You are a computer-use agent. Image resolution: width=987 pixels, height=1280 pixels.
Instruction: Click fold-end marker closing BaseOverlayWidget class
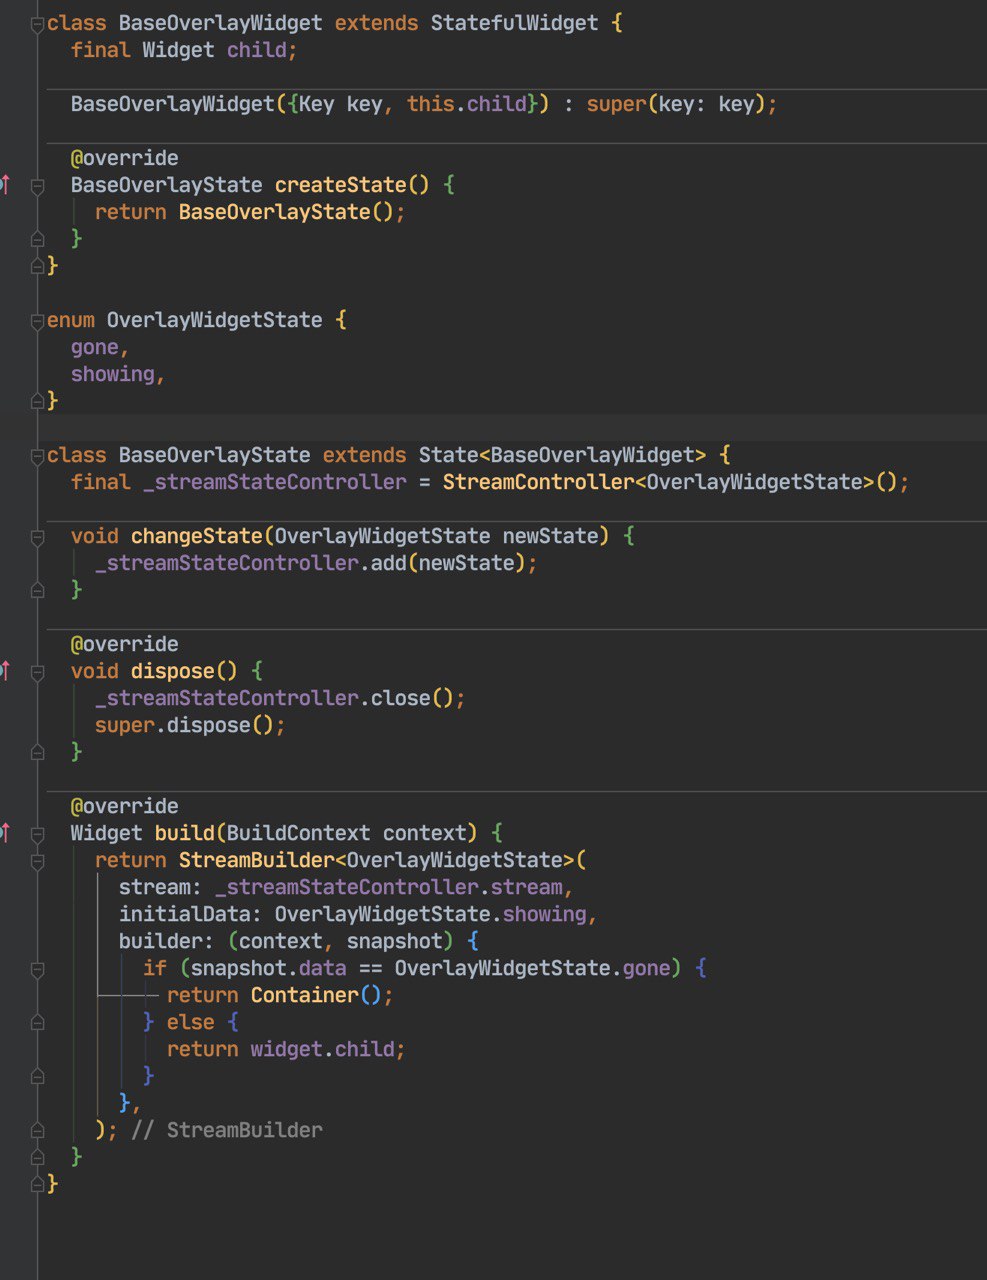click(37, 266)
